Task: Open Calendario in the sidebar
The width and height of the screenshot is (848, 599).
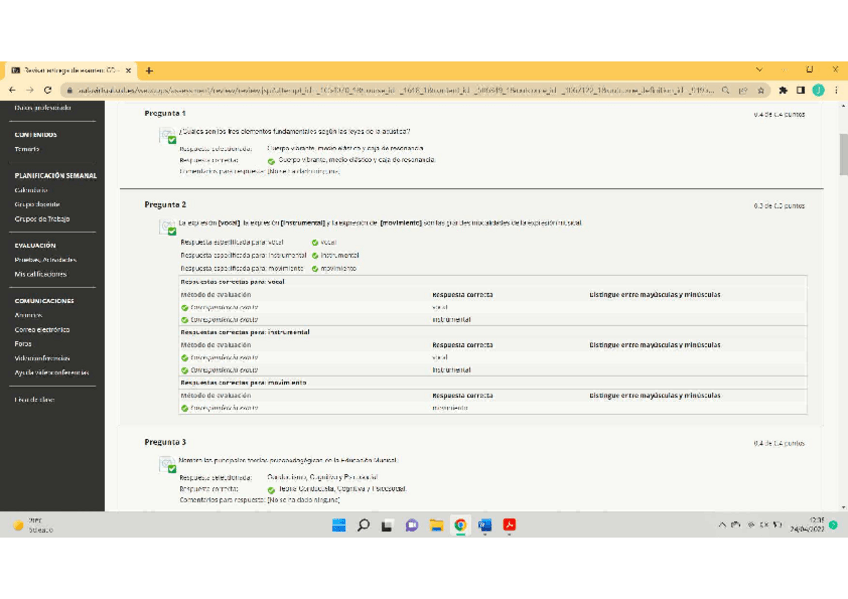Action: point(31,190)
